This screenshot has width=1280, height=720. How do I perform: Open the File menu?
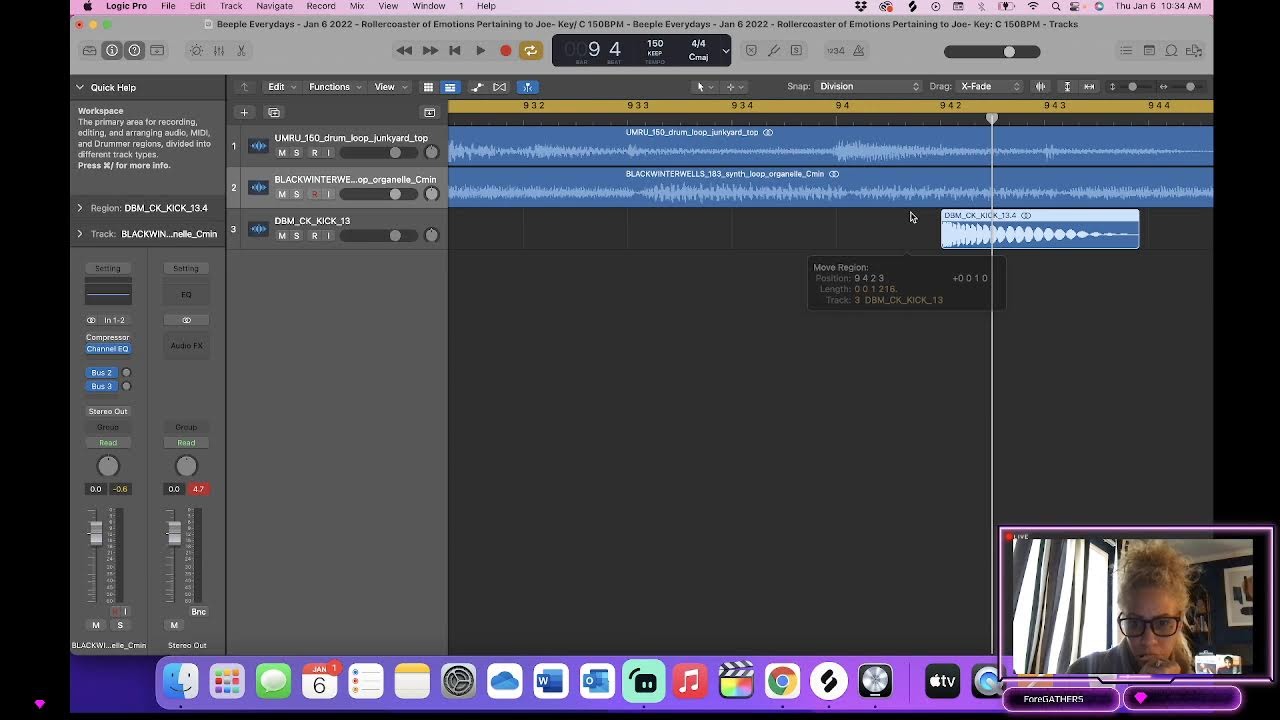[168, 6]
